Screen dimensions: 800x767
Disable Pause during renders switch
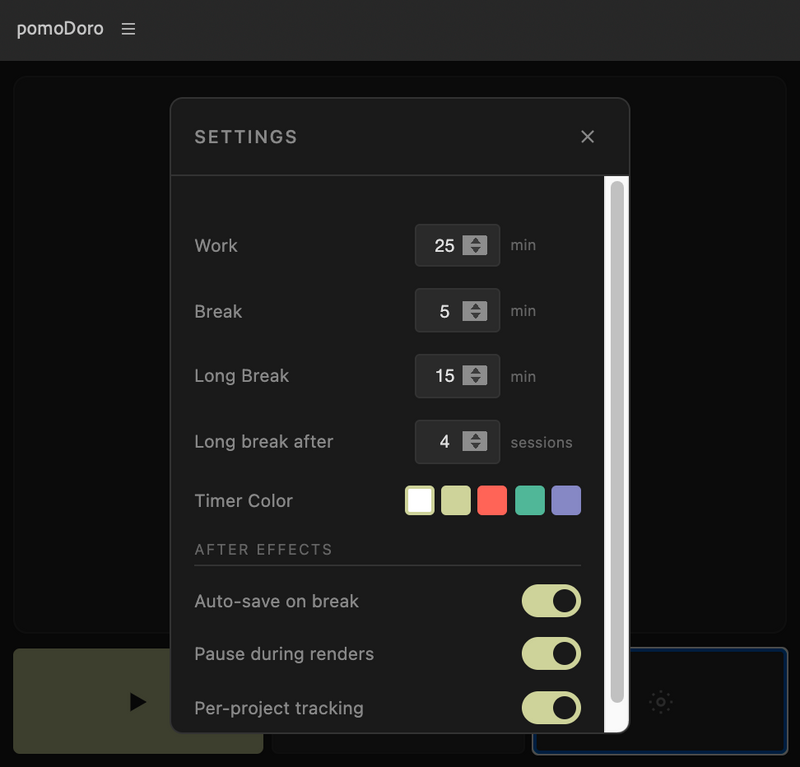pyautogui.click(x=551, y=654)
